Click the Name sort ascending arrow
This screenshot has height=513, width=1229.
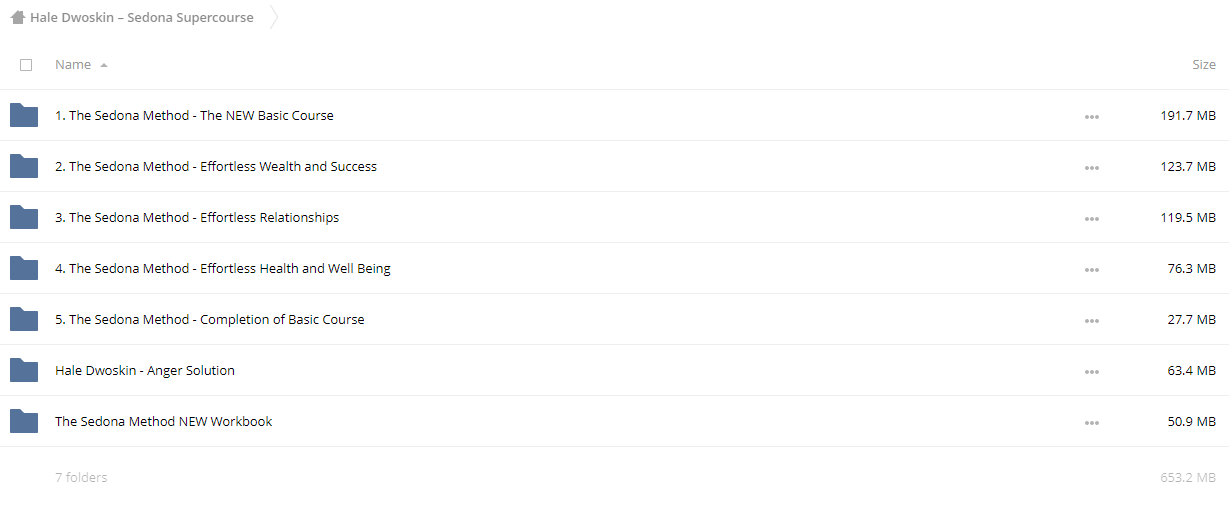104,65
